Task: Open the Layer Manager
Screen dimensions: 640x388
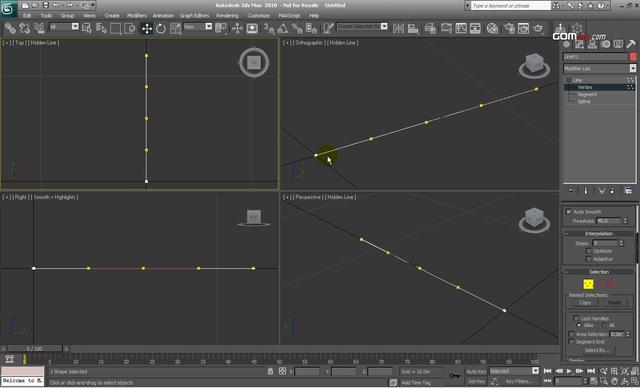Action: [x=430, y=28]
